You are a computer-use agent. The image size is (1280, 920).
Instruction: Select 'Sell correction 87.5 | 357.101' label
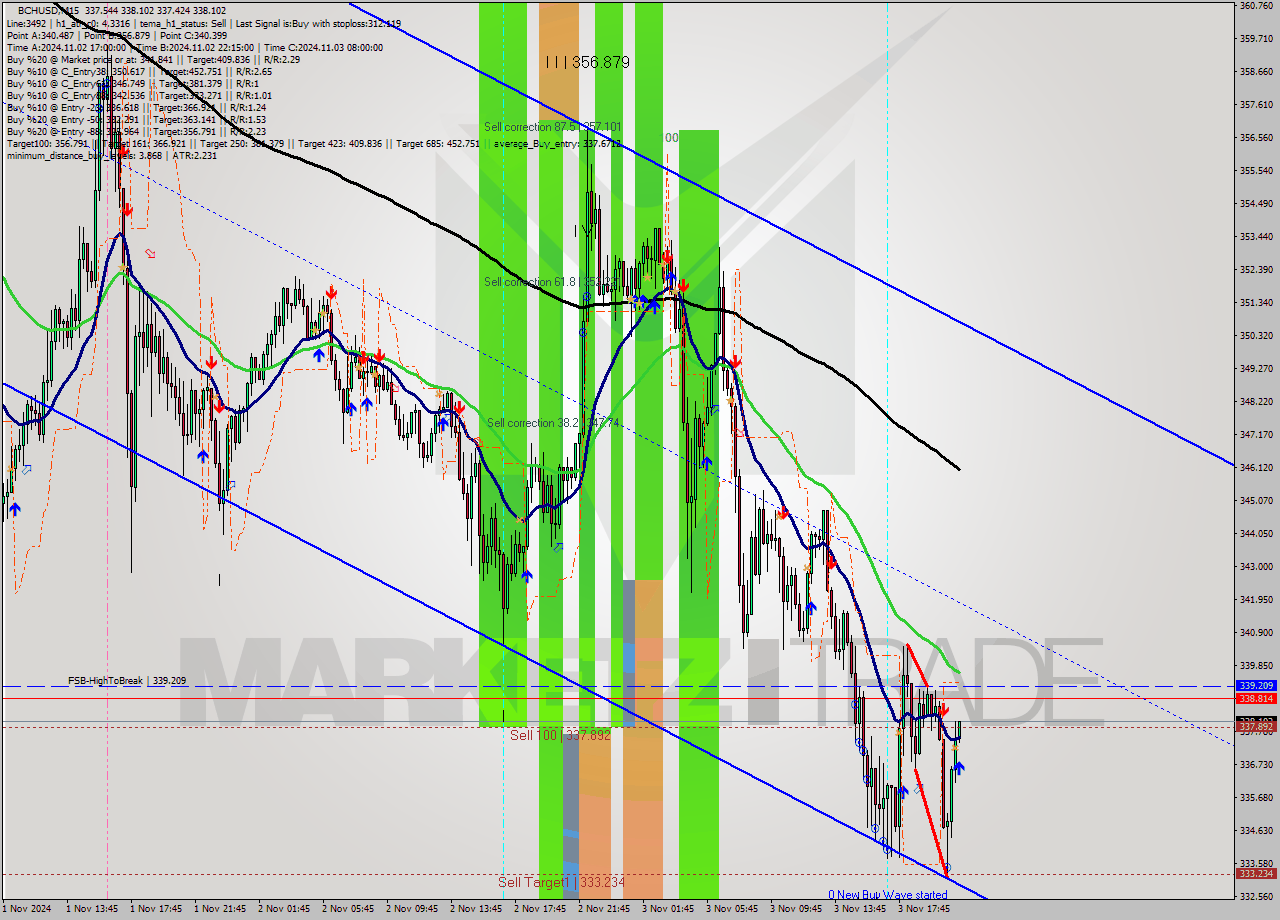point(552,127)
